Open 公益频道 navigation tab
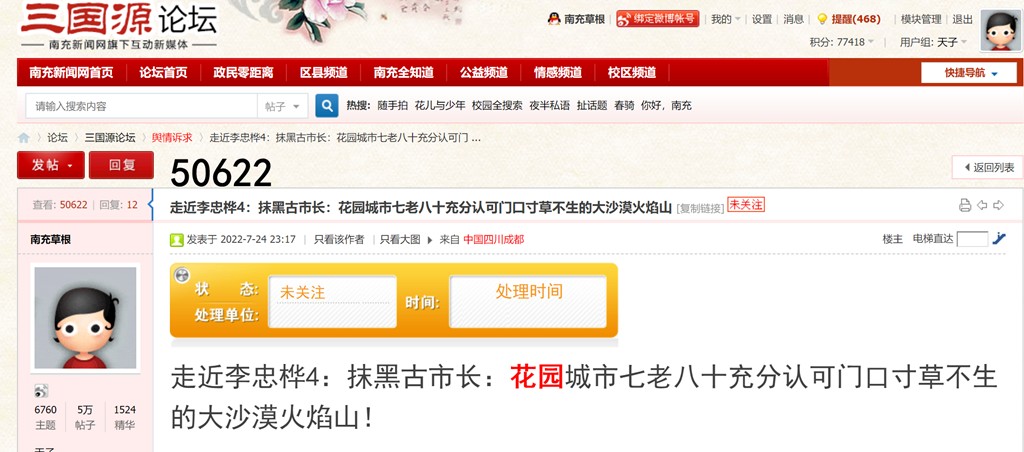Viewport: 1024px width, 452px height. [x=483, y=73]
